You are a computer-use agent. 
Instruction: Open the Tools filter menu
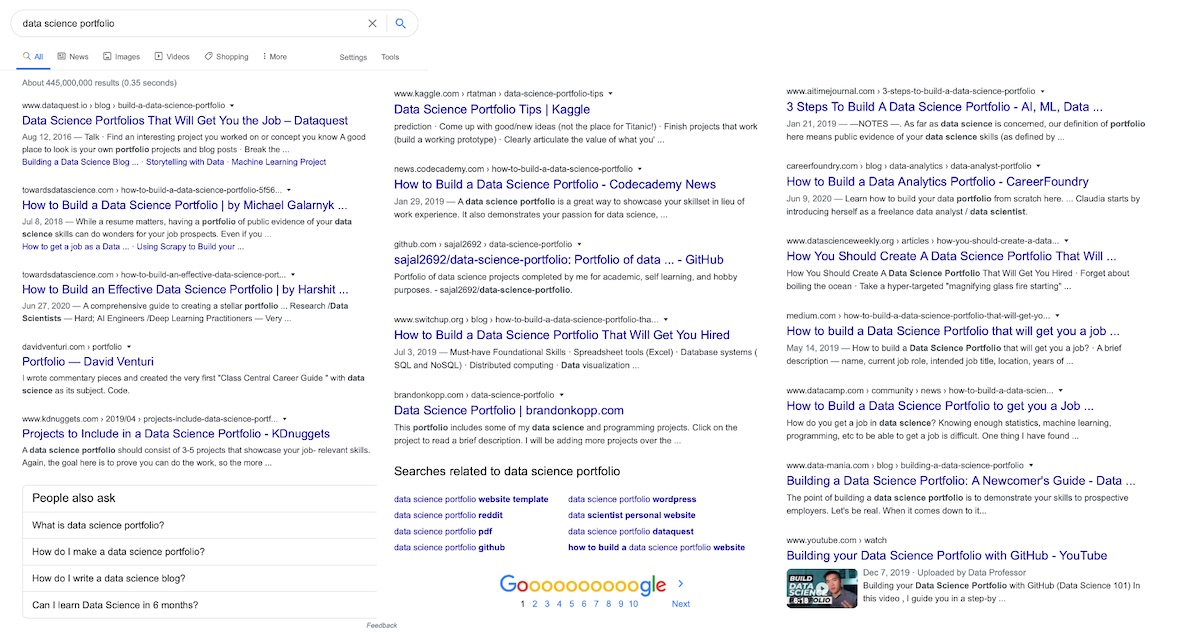pyautogui.click(x=390, y=58)
